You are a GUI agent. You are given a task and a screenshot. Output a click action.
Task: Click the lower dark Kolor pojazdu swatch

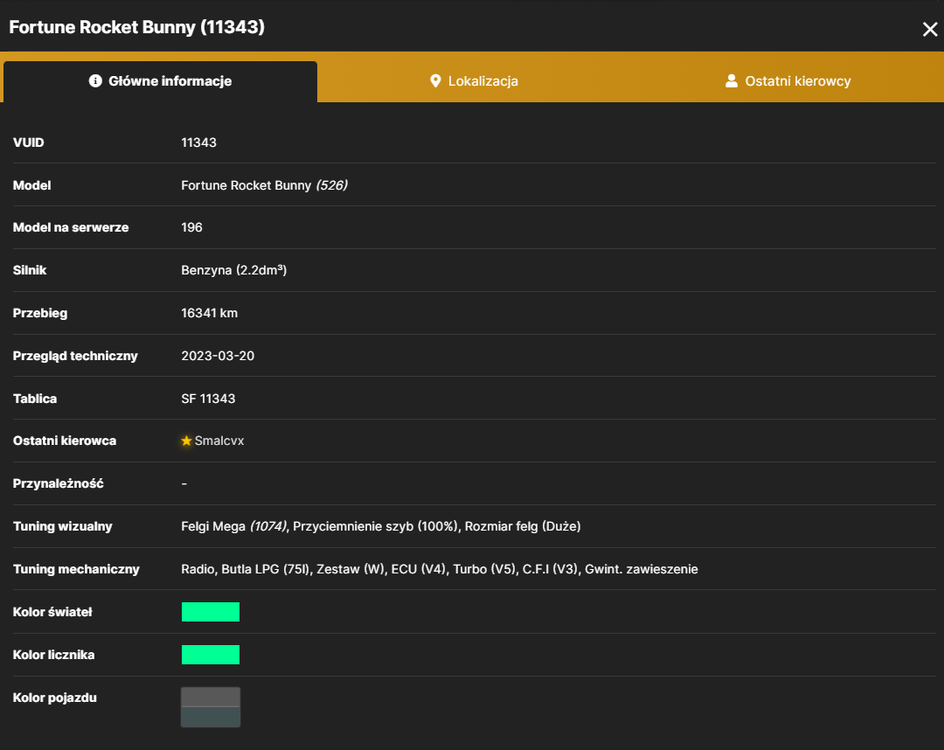pos(211,717)
